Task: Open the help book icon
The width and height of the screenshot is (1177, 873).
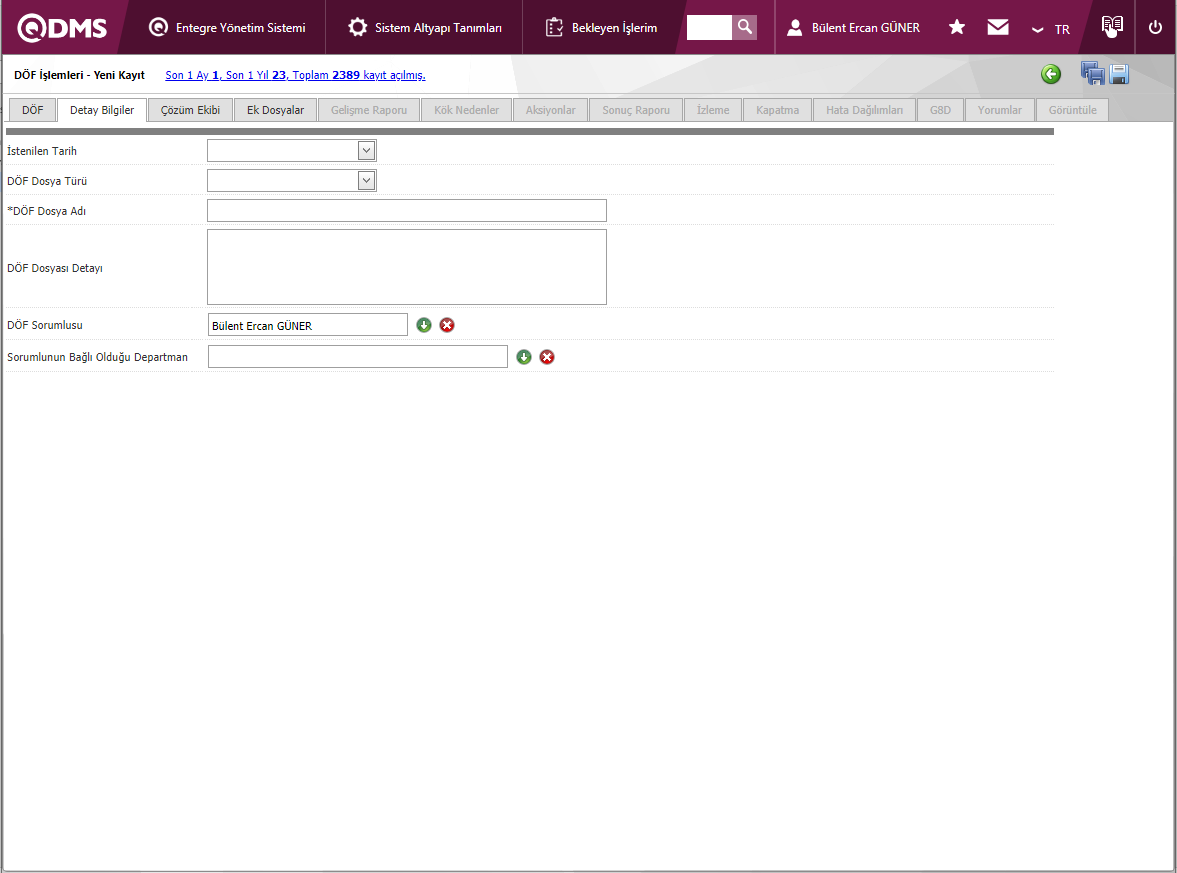Action: click(1112, 26)
